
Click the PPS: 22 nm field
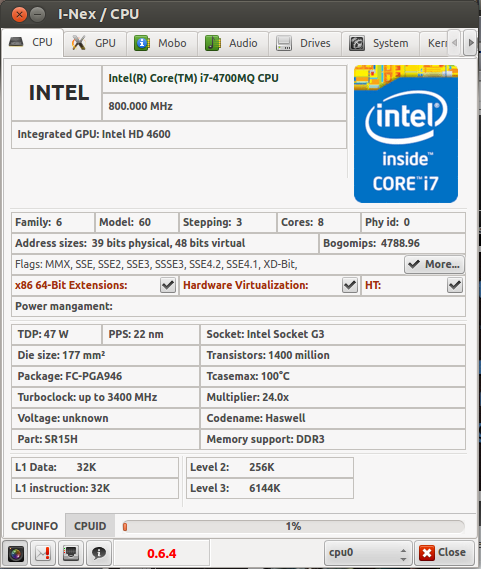[151, 334]
